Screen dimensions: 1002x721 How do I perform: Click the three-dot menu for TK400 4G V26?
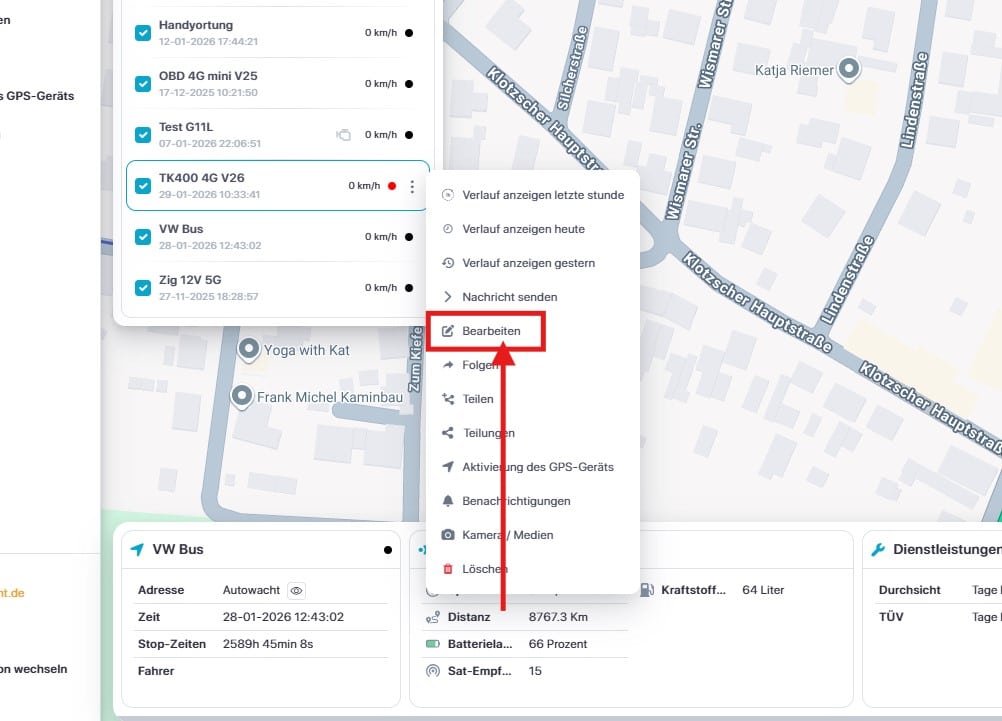pos(412,186)
